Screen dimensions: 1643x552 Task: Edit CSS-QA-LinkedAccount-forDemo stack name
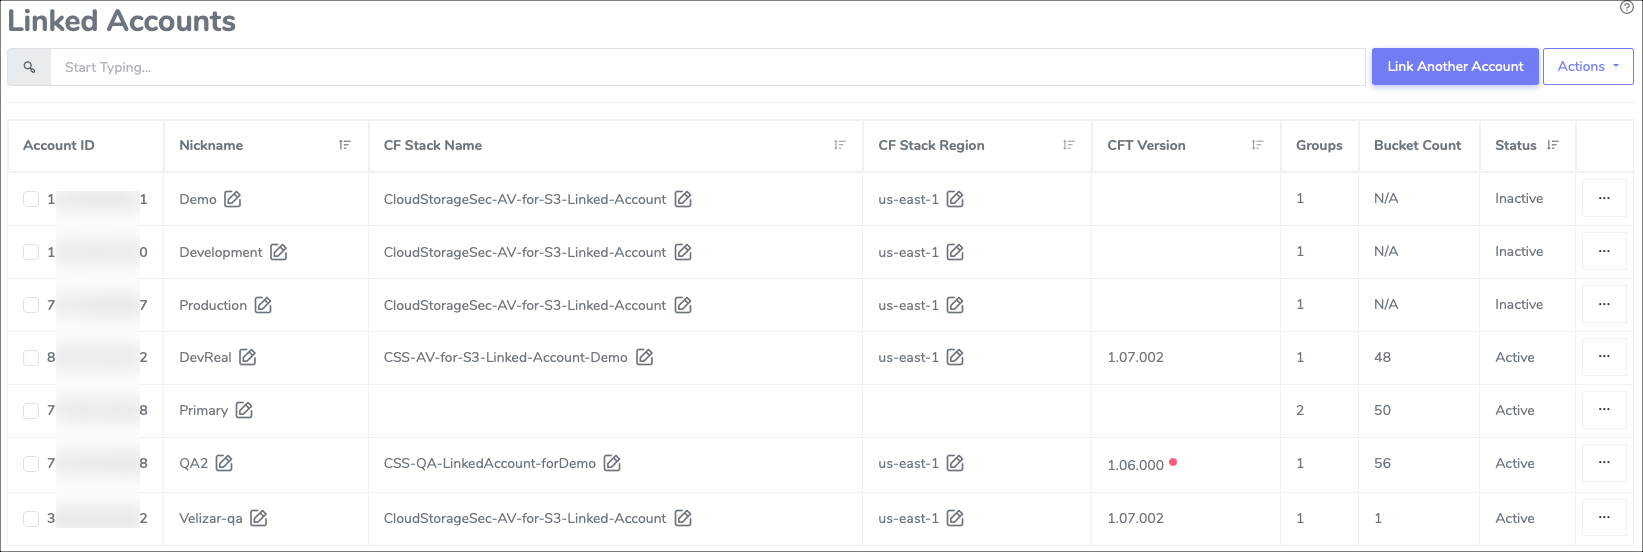(613, 463)
